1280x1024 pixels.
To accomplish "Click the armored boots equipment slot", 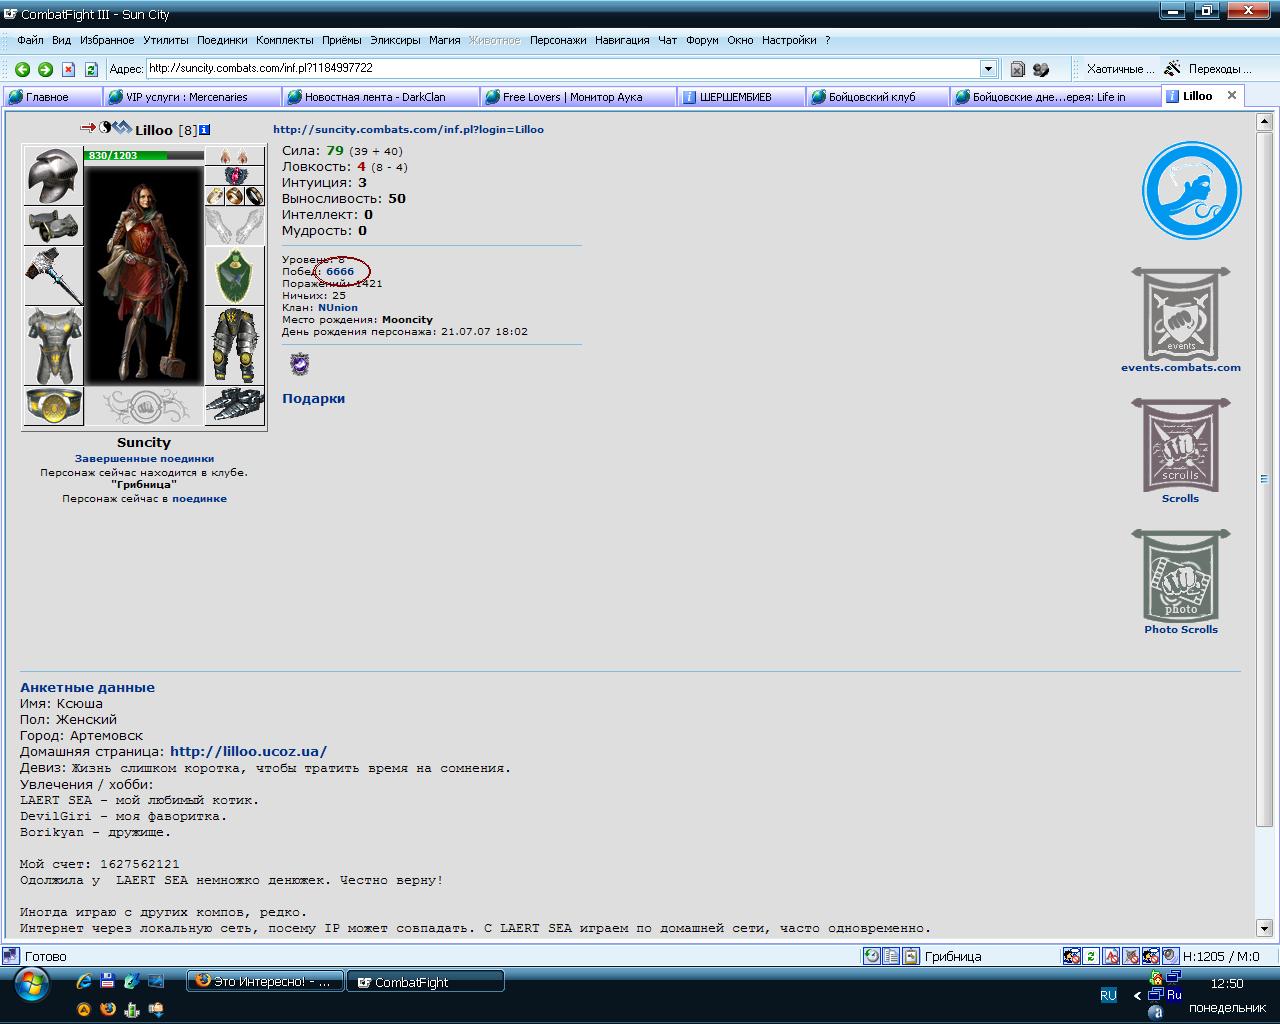I will click(235, 406).
